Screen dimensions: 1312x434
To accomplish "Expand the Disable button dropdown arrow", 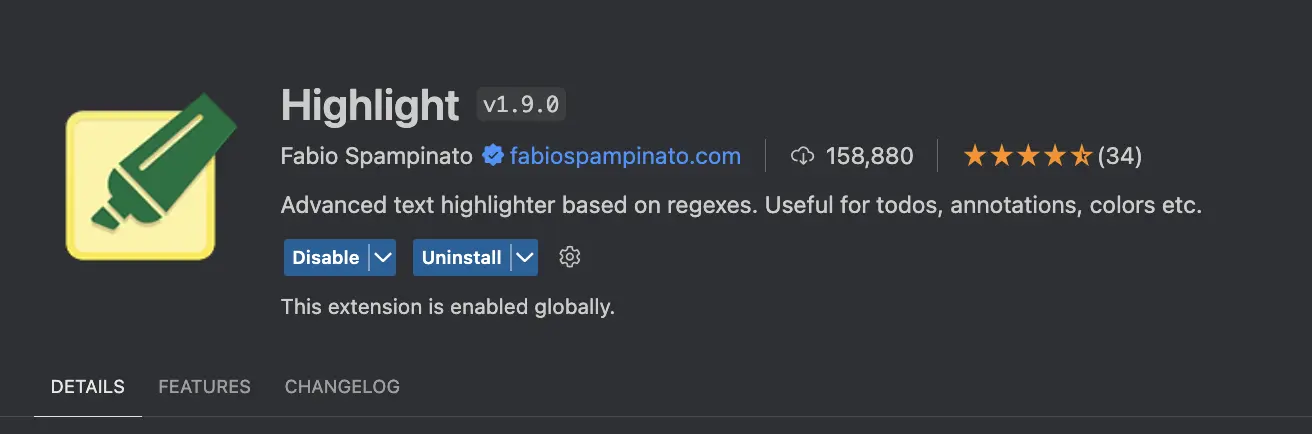I will click(382, 257).
